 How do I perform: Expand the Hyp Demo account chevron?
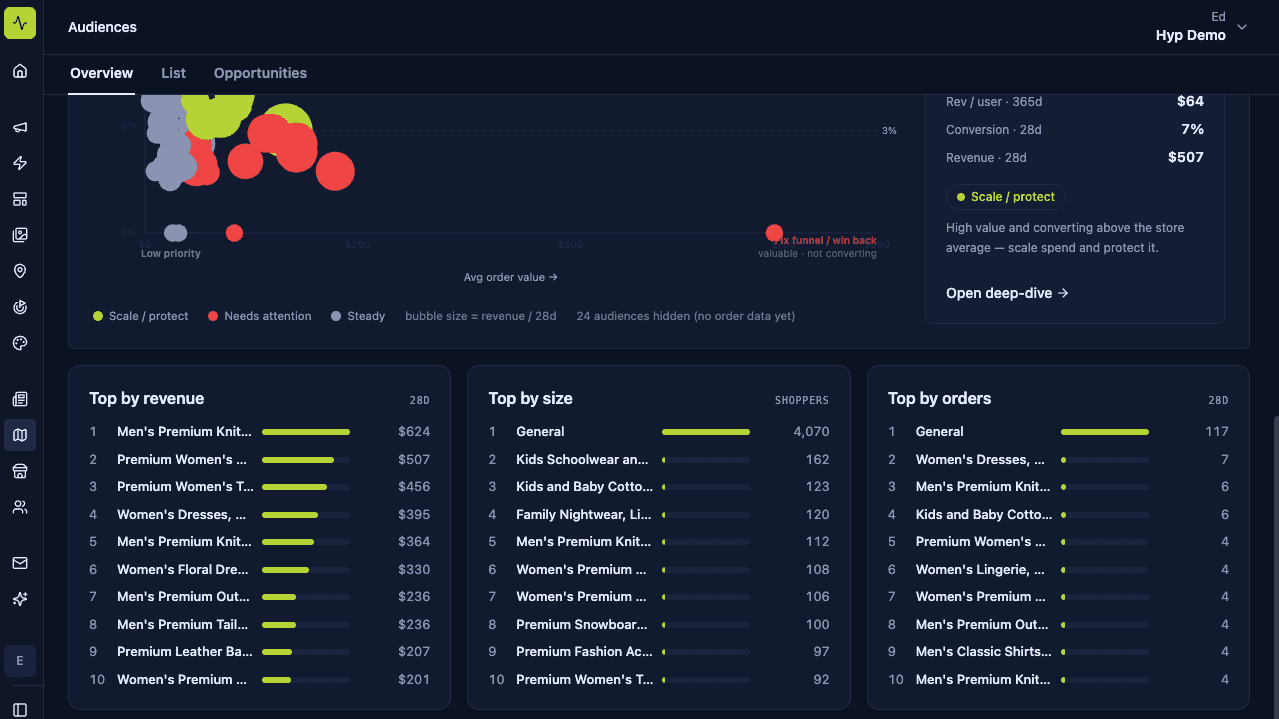coord(1242,27)
